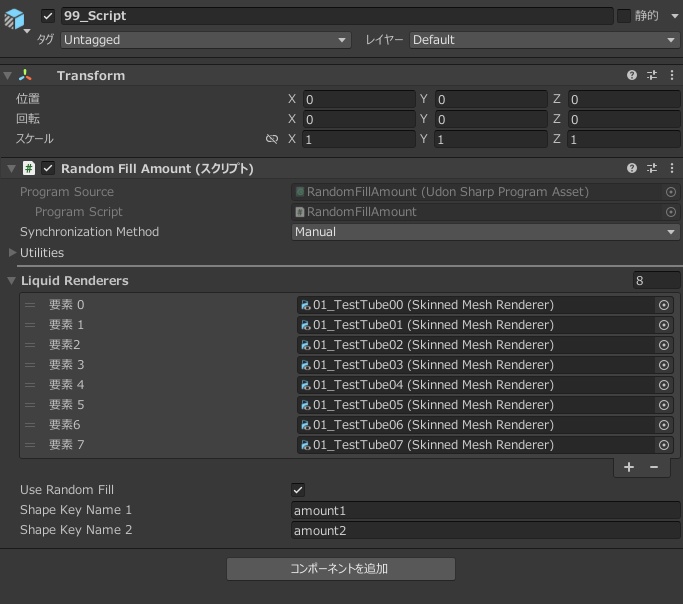Click the position Y value field
683x604 pixels.
click(x=491, y=99)
